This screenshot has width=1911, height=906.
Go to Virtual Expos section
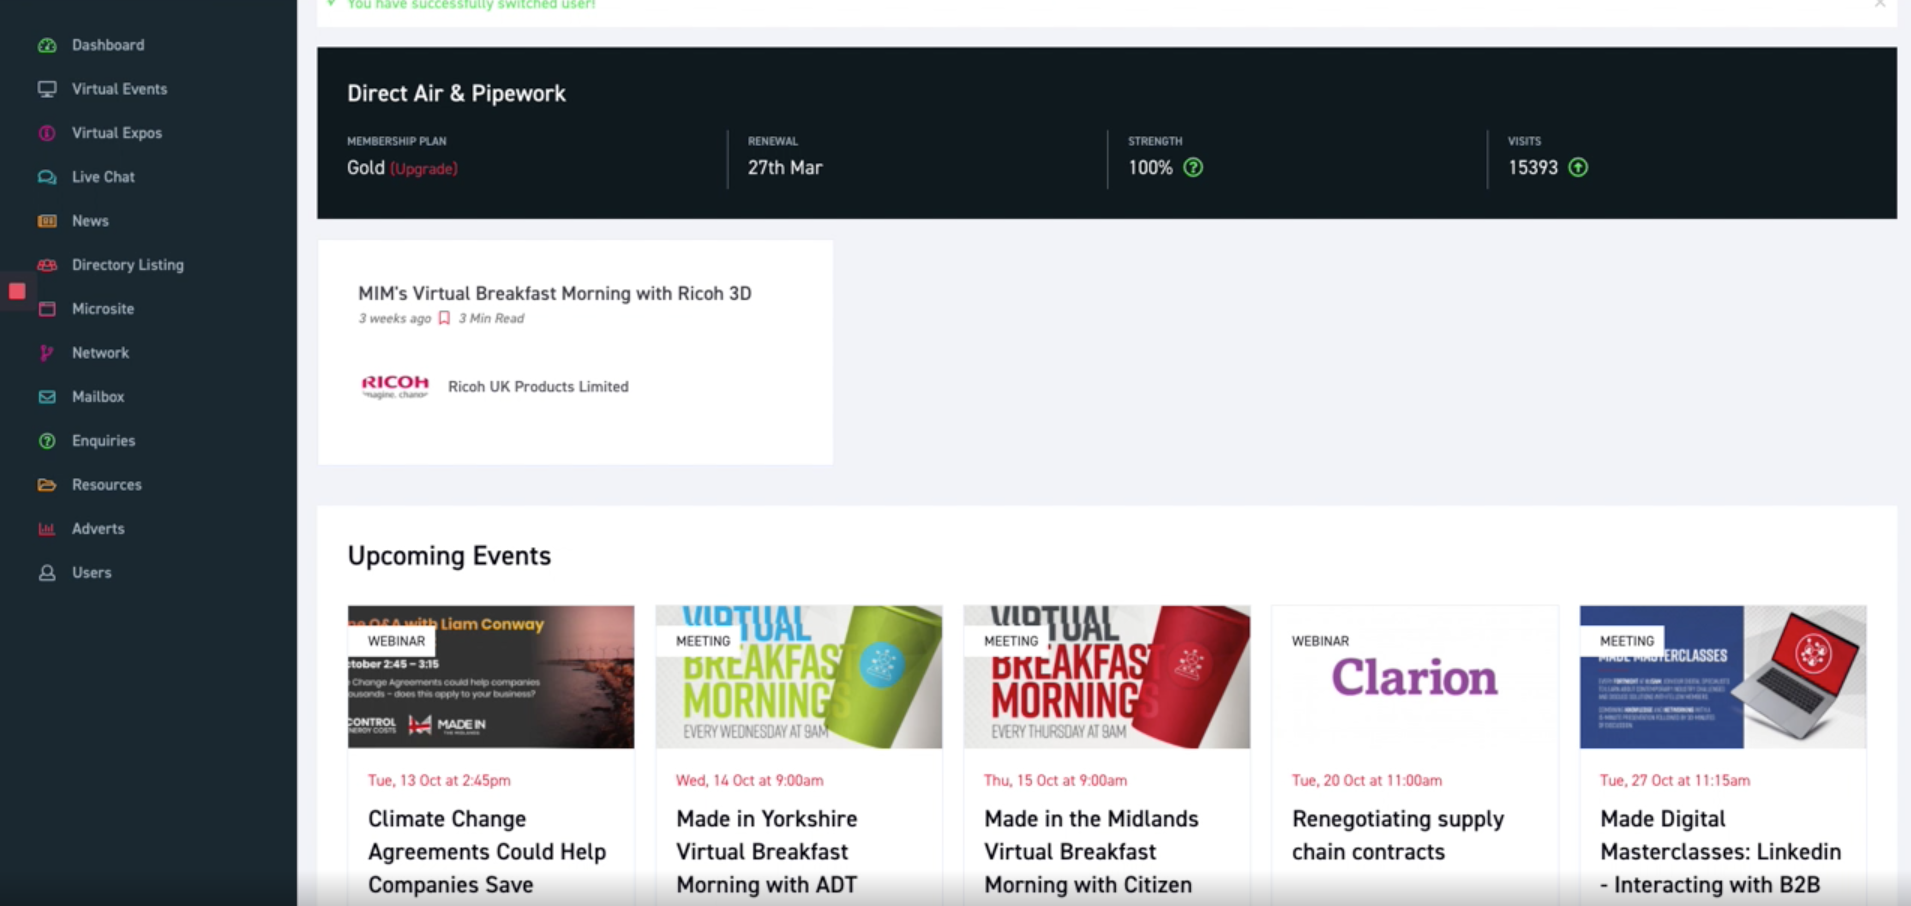[x=117, y=133]
